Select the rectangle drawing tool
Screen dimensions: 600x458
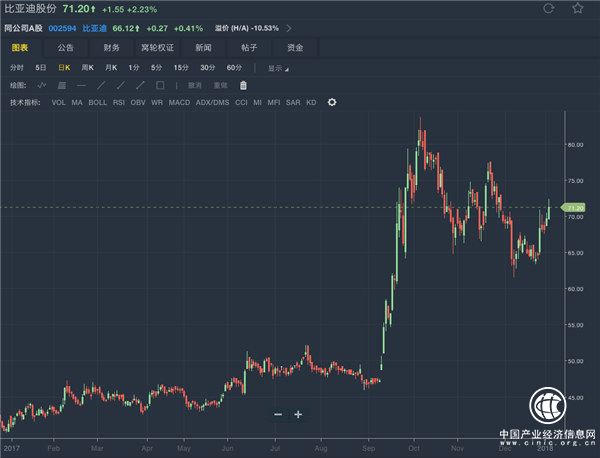(159, 85)
